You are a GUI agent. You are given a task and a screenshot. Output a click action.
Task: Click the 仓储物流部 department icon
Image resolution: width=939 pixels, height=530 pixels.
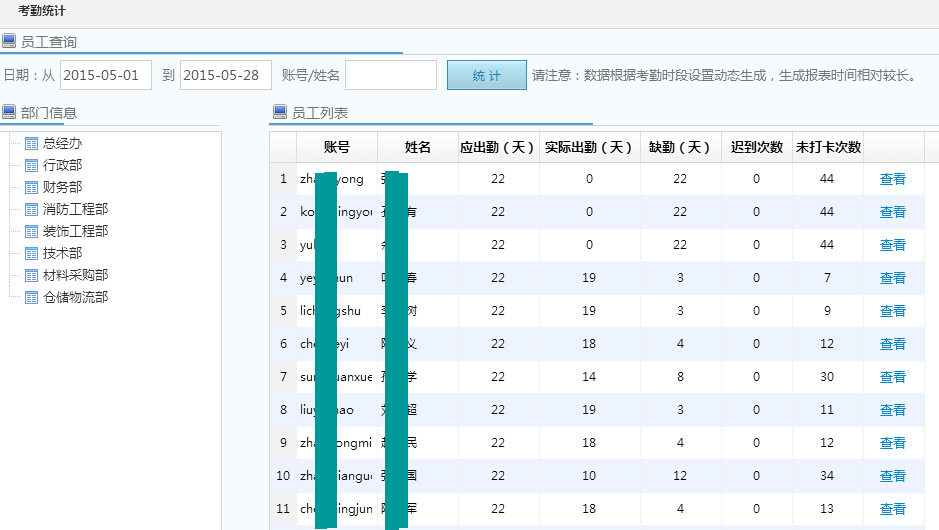[31, 297]
